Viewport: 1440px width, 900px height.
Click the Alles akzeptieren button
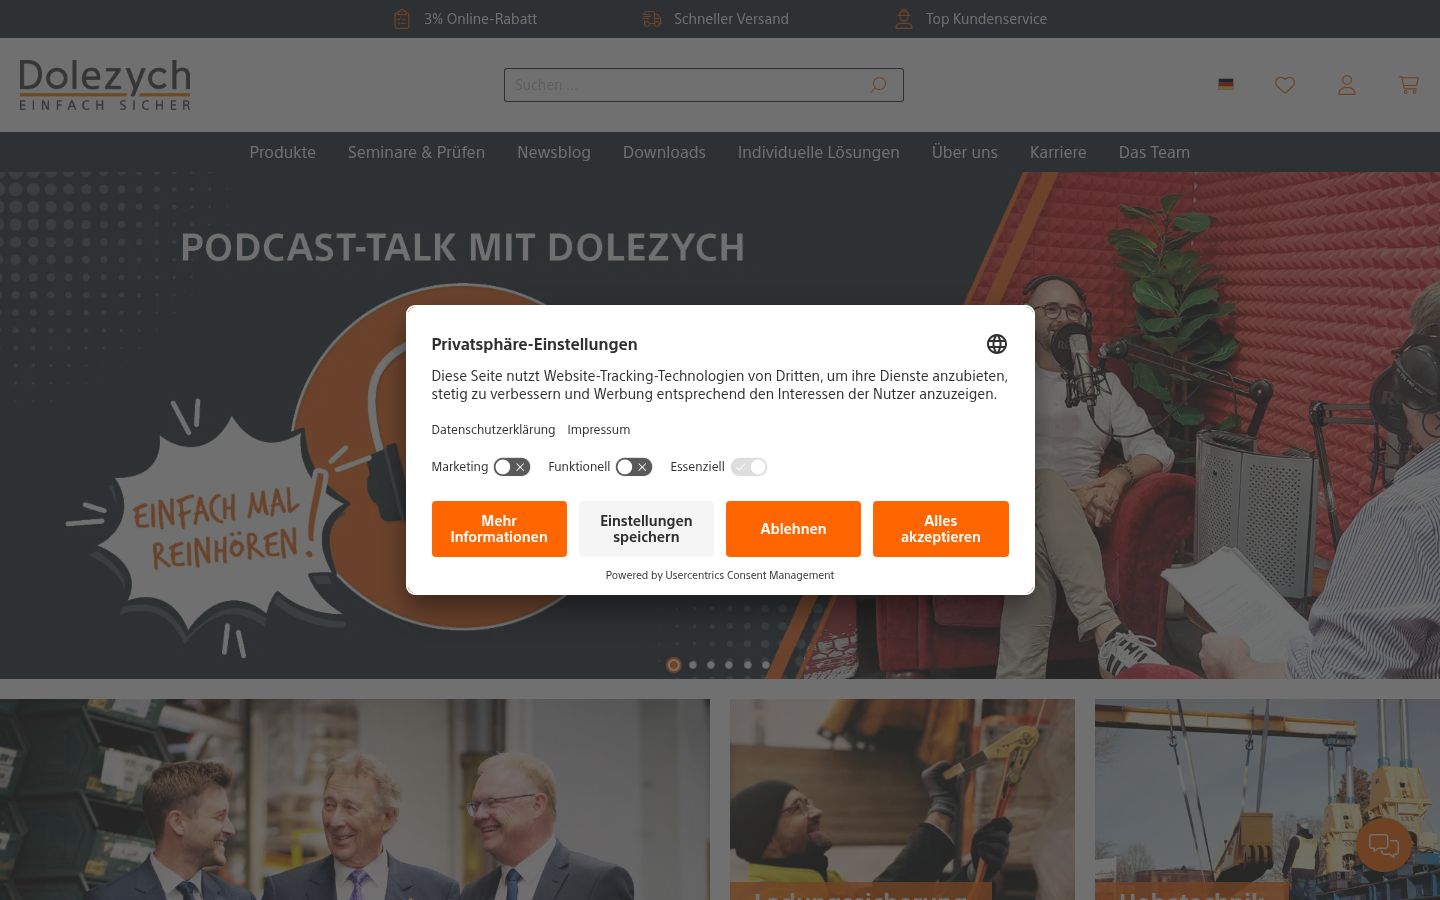coord(941,529)
